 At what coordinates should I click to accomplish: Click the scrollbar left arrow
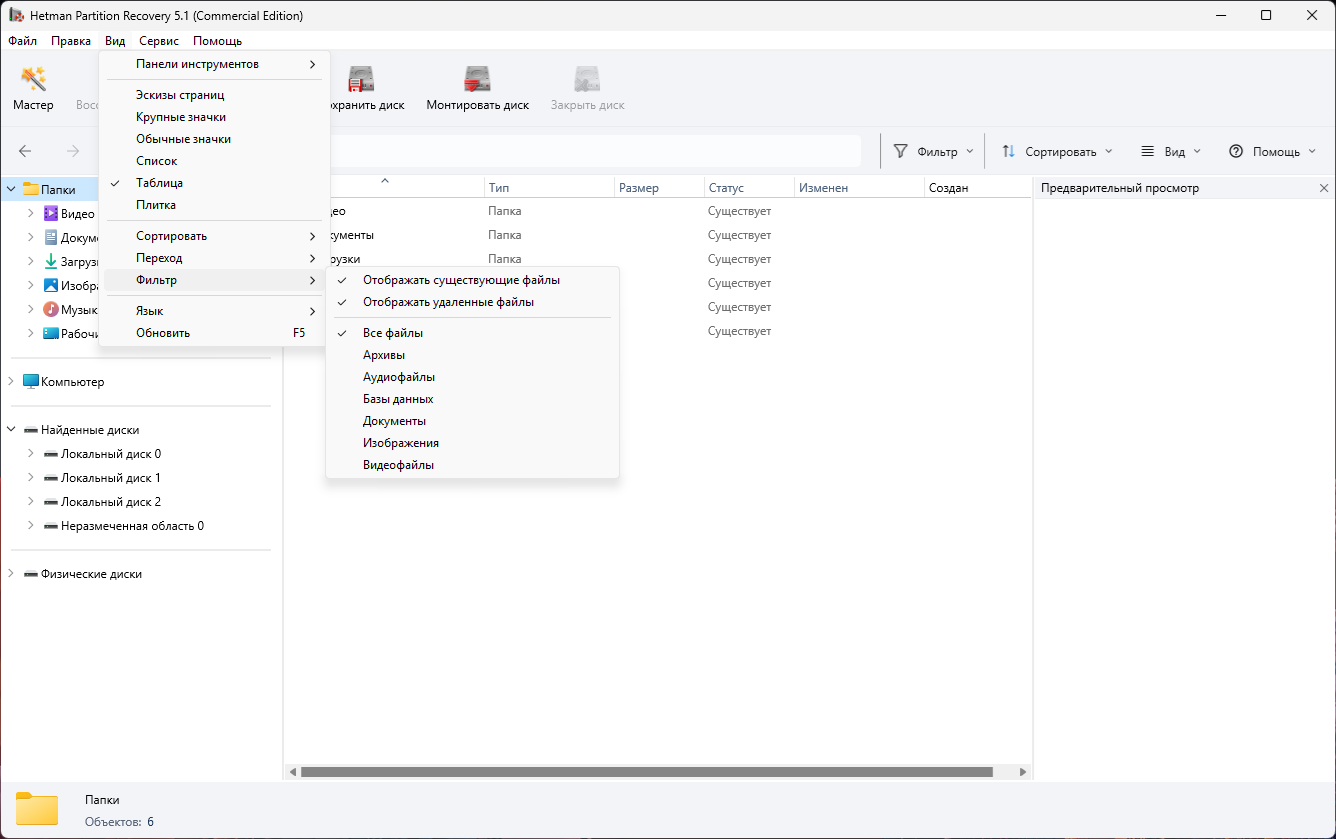tap(293, 772)
